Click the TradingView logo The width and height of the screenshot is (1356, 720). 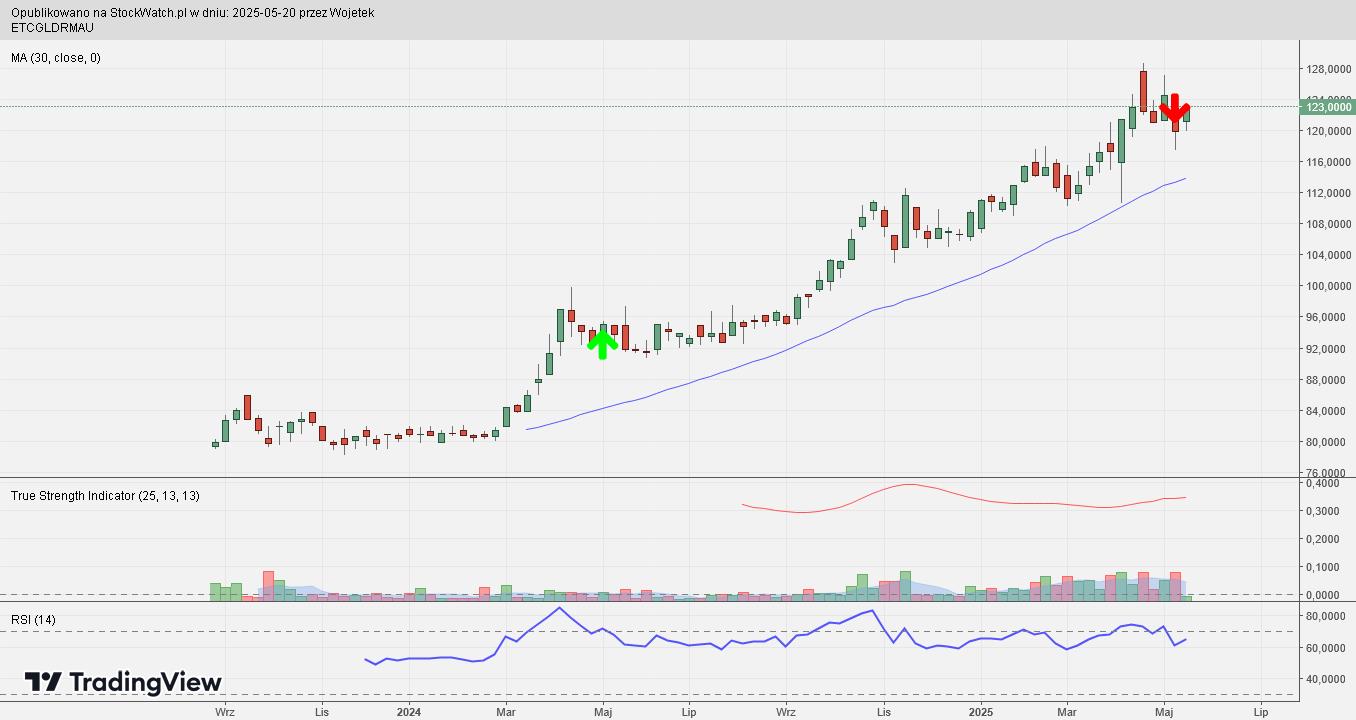[x=123, y=682]
